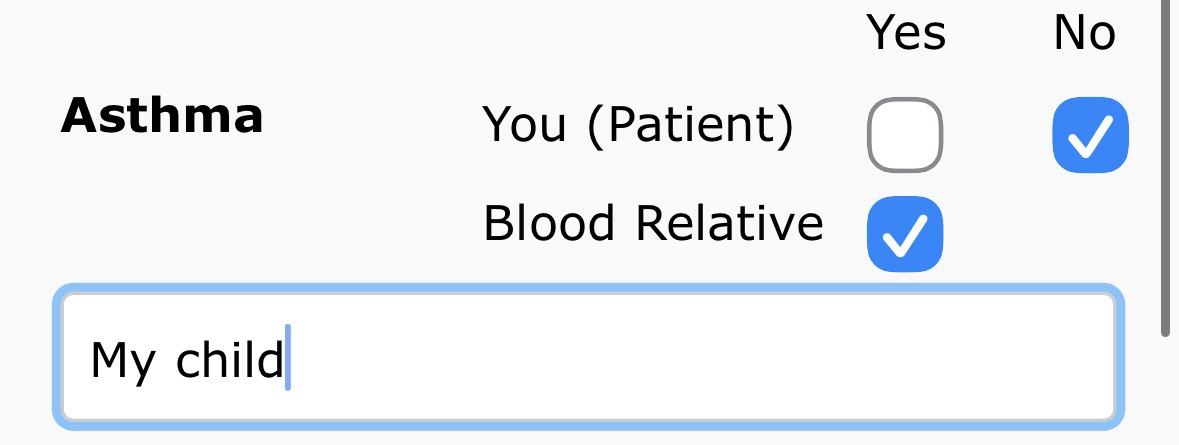Place cursor on the word "child"
The width and height of the screenshot is (1179, 445).
click(229, 359)
